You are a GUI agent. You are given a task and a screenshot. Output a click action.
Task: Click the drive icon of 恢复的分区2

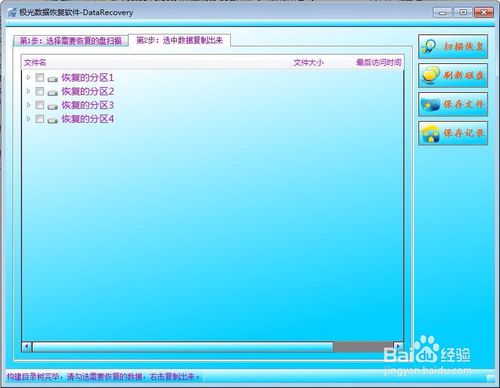click(53, 93)
